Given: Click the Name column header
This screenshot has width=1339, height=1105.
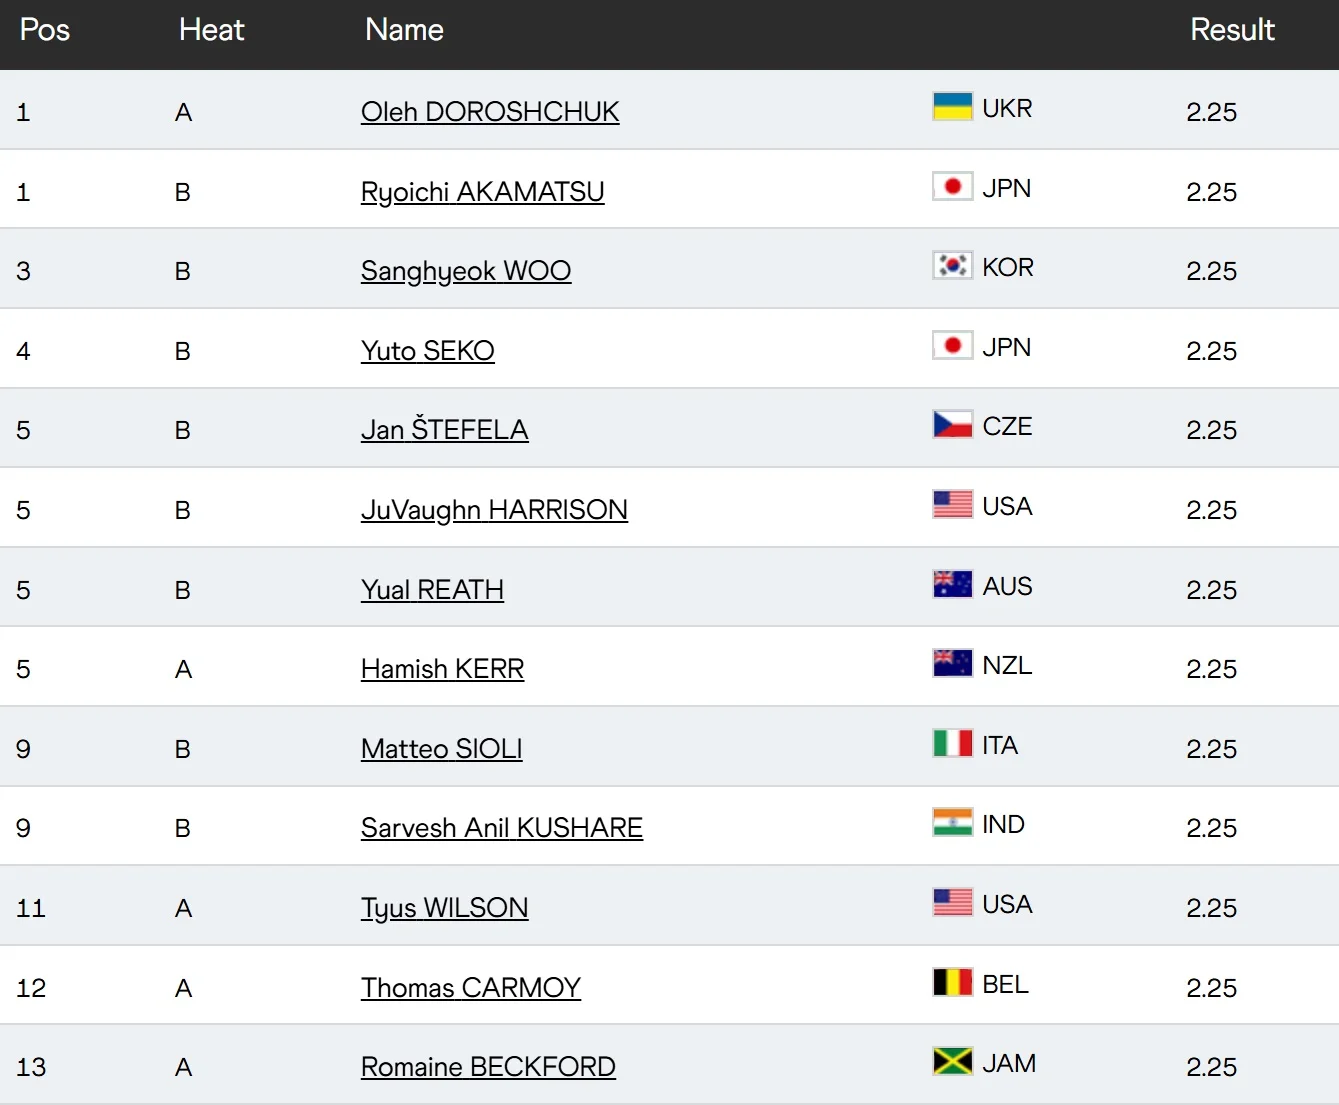Looking at the screenshot, I should coord(404,30).
